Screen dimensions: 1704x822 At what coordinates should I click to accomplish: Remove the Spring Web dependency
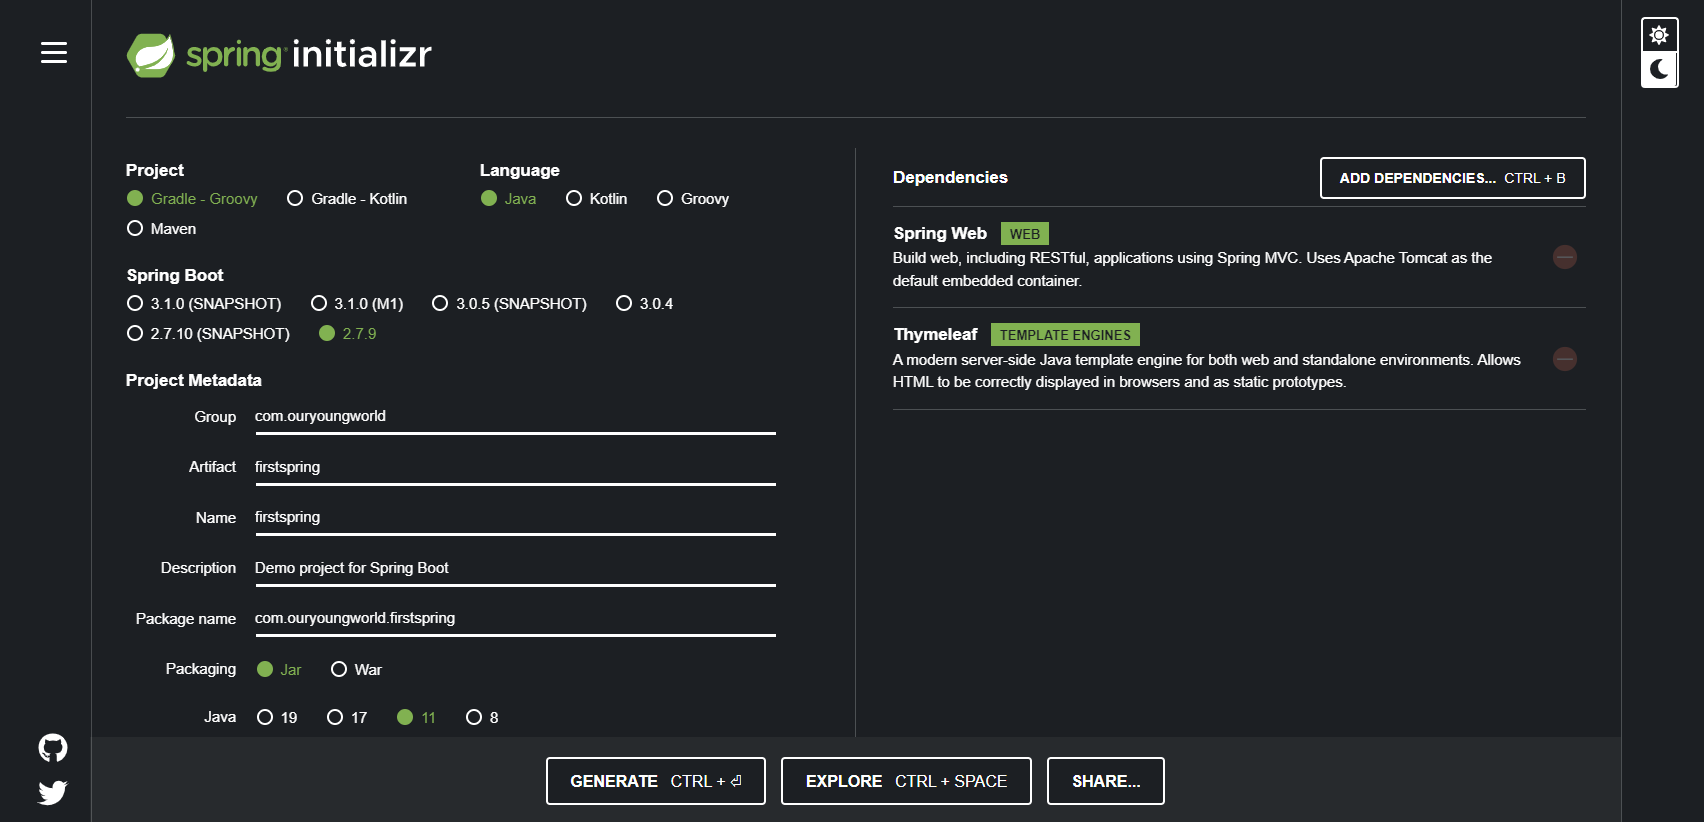[x=1565, y=257]
